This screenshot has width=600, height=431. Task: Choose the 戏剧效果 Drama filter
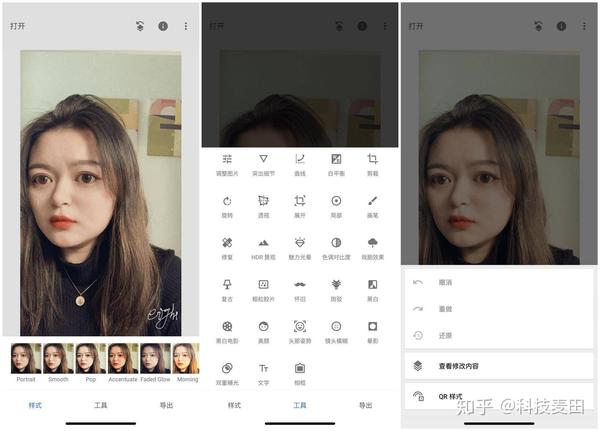click(372, 249)
